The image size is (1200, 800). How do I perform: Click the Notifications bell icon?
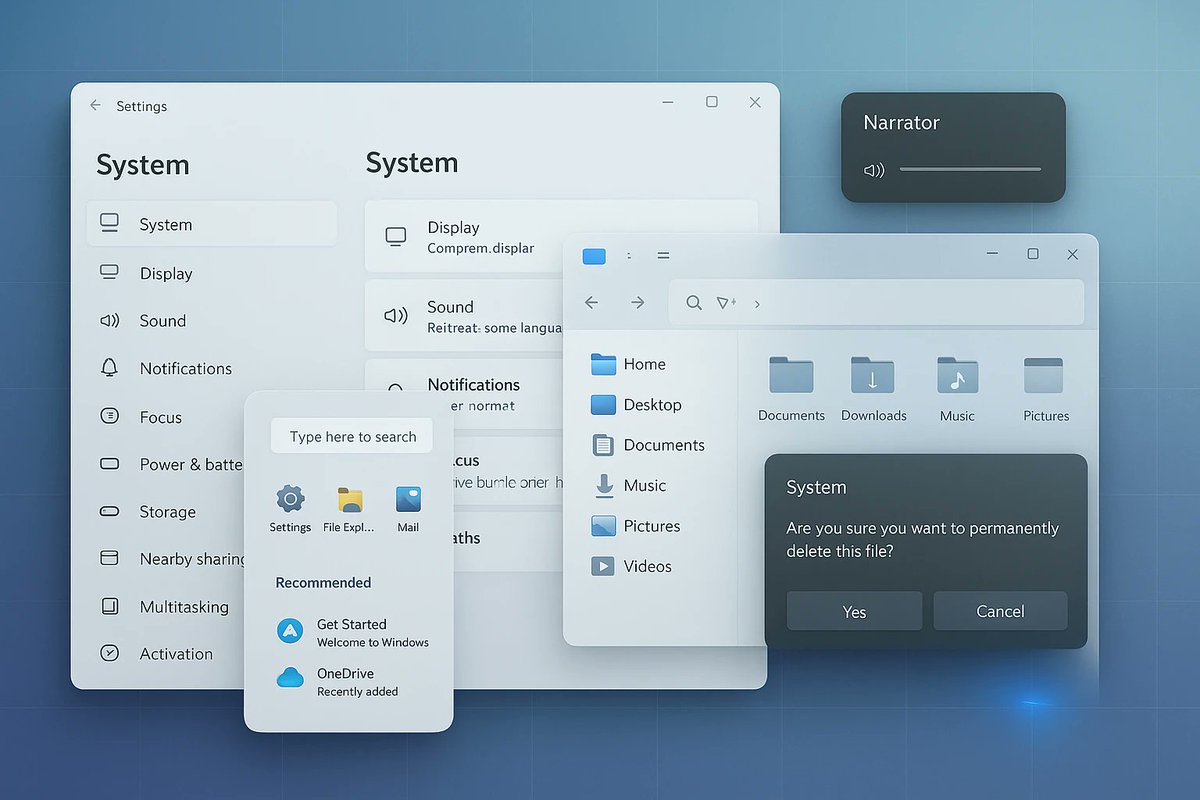[x=109, y=368]
